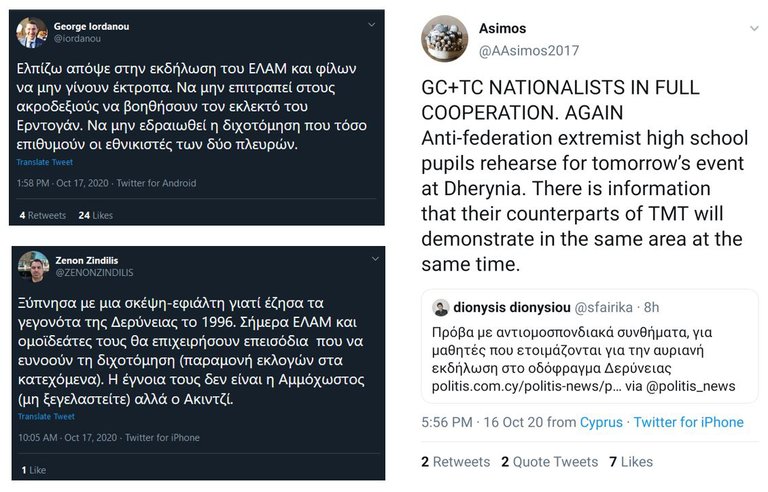View the 1 Like on Zindilis's tweet
The height and width of the screenshot is (492, 768).
point(33,469)
